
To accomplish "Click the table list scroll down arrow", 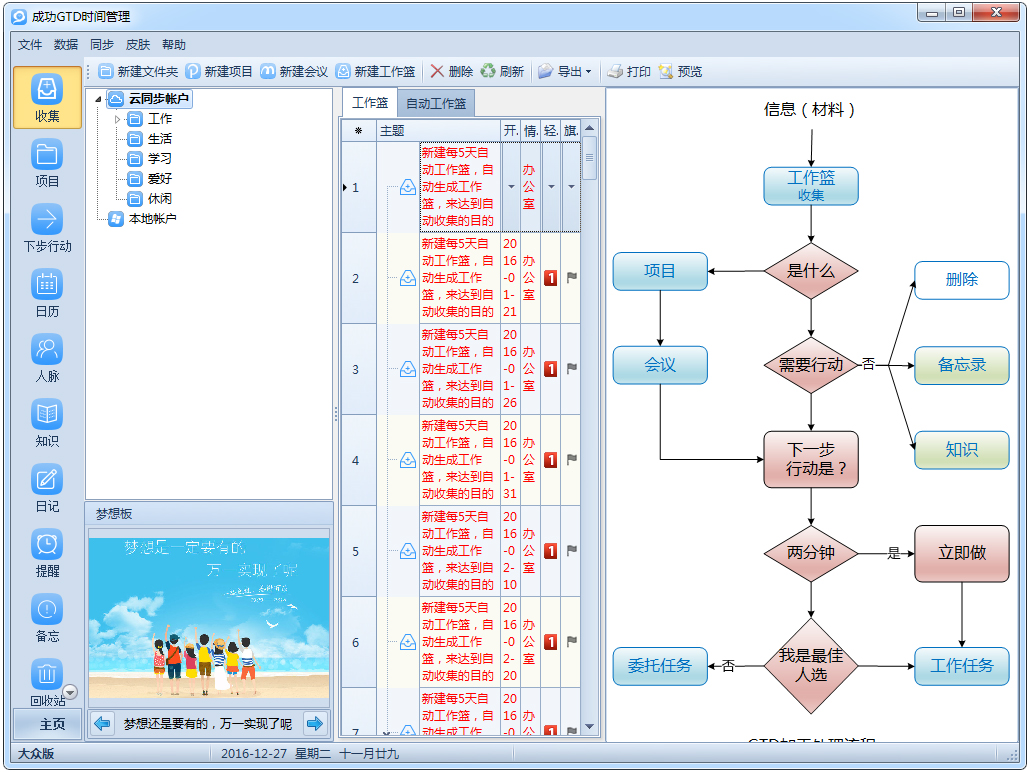I will coord(589,726).
